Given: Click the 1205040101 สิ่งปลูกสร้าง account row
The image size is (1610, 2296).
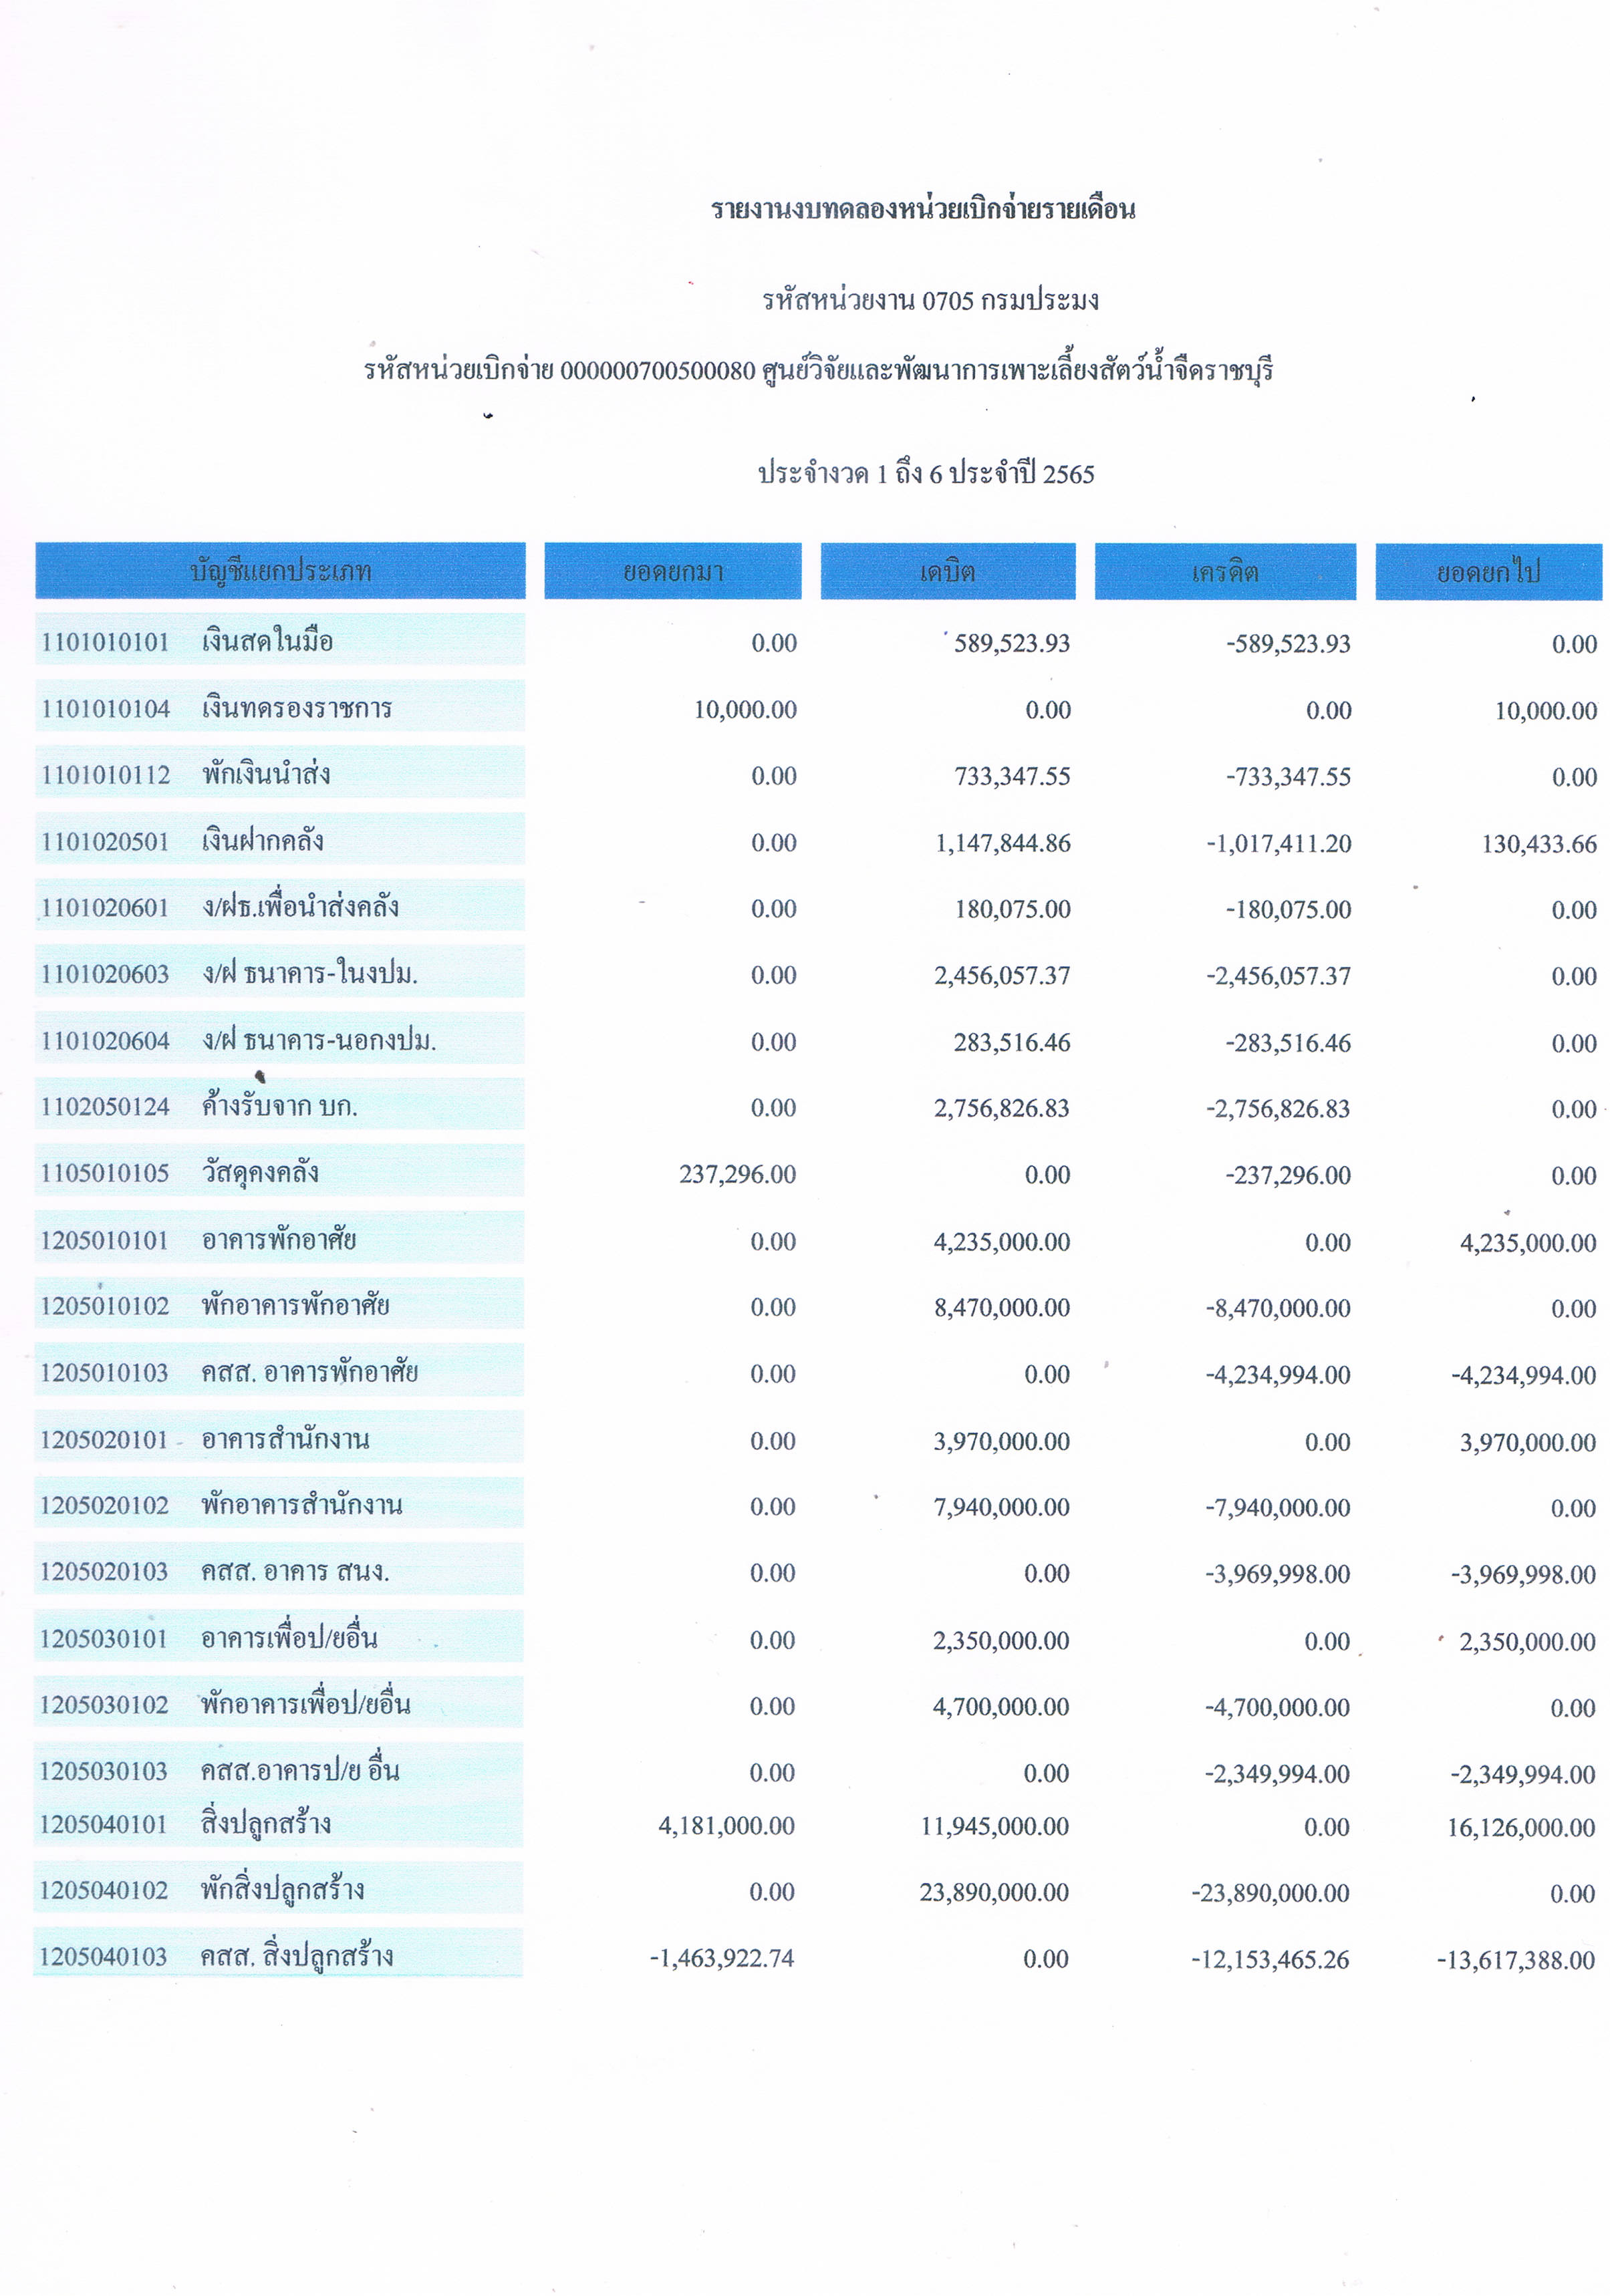Looking at the screenshot, I should point(280,1824).
